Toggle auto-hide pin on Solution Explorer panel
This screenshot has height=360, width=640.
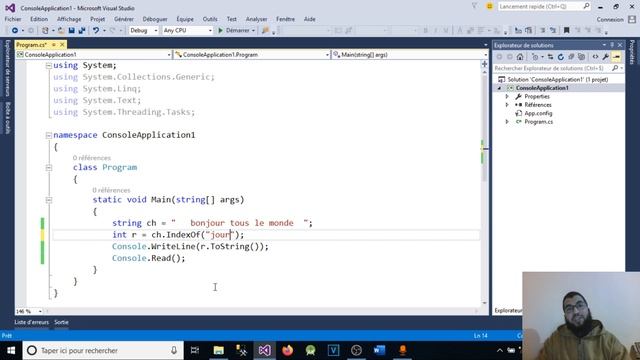point(612,45)
